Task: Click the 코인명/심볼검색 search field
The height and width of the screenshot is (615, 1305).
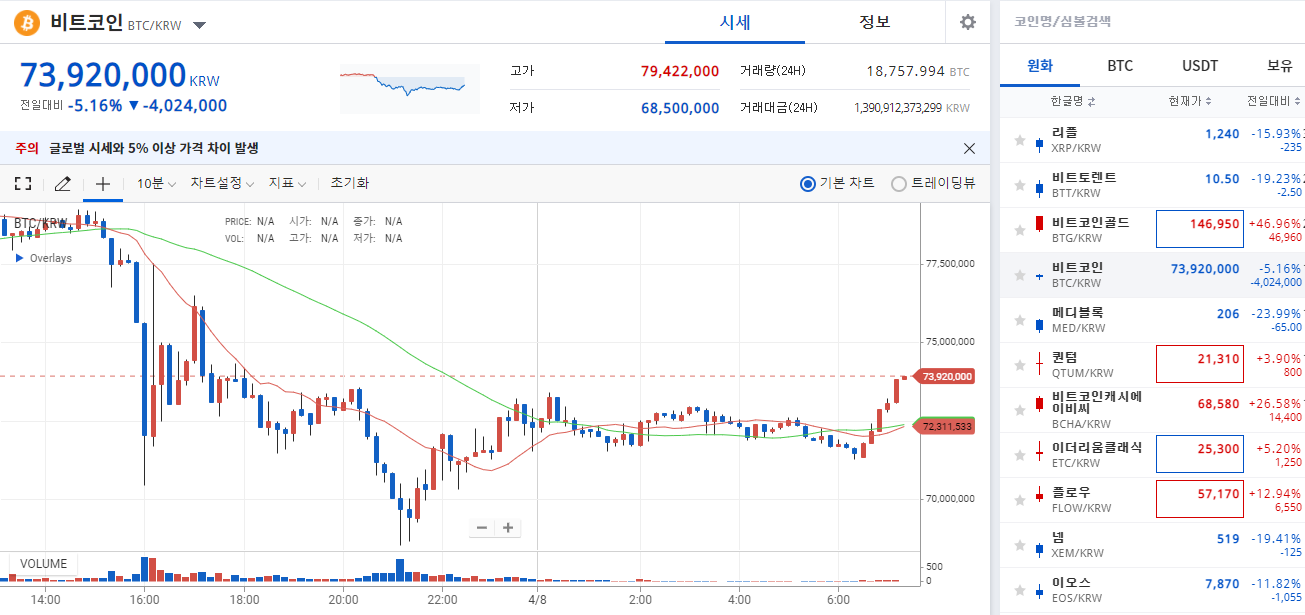Action: coord(1152,21)
